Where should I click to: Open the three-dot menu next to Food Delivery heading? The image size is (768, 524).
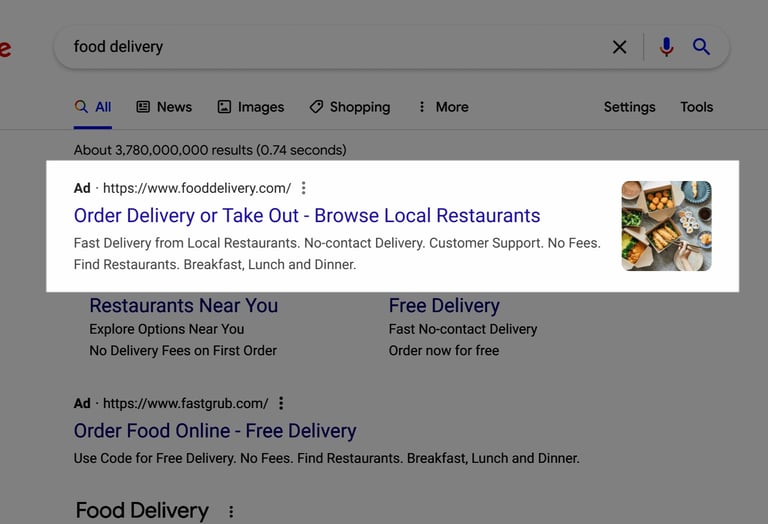(231, 512)
